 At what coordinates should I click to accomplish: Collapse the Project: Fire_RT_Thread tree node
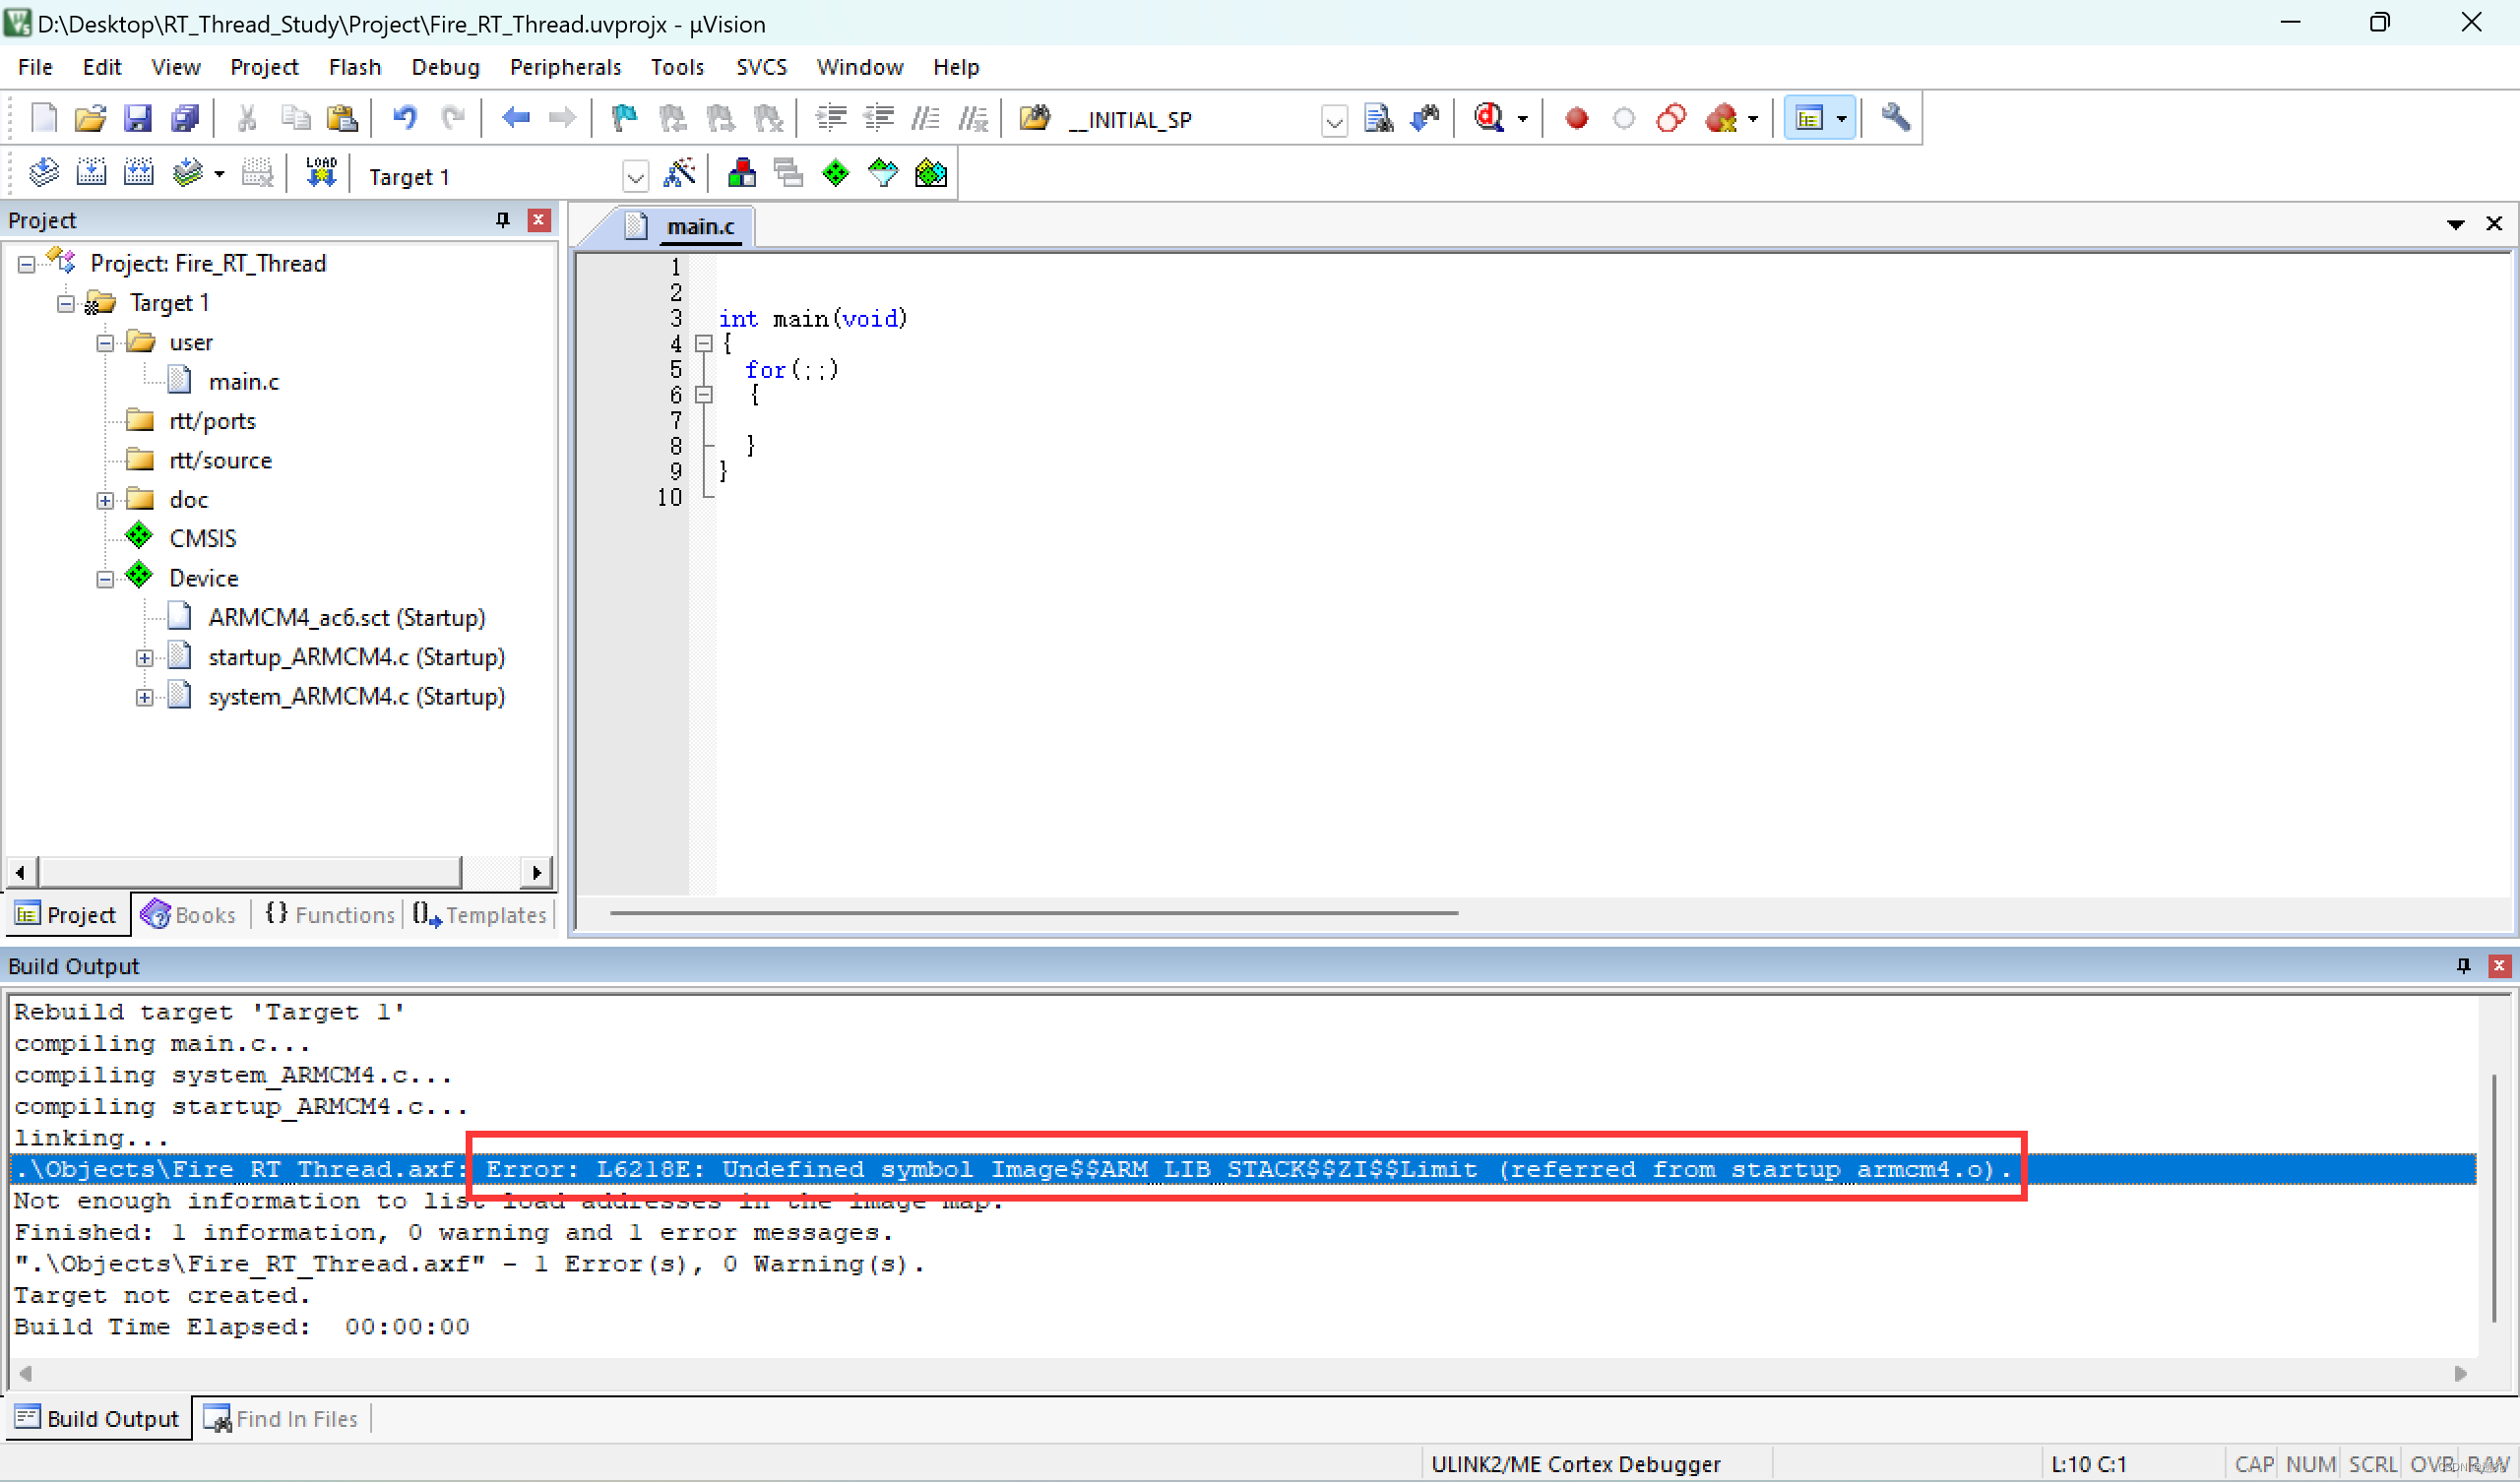tap(27, 264)
